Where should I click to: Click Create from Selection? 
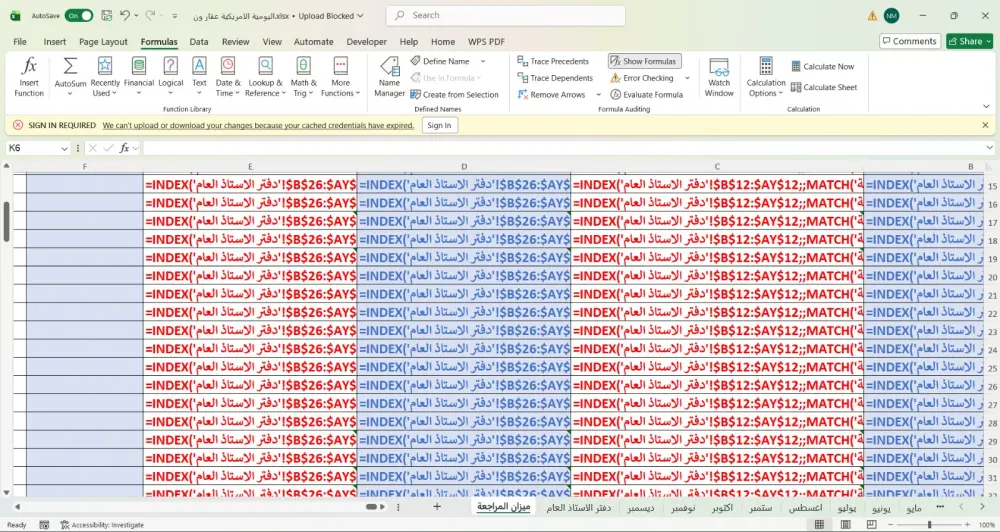[x=454, y=94]
